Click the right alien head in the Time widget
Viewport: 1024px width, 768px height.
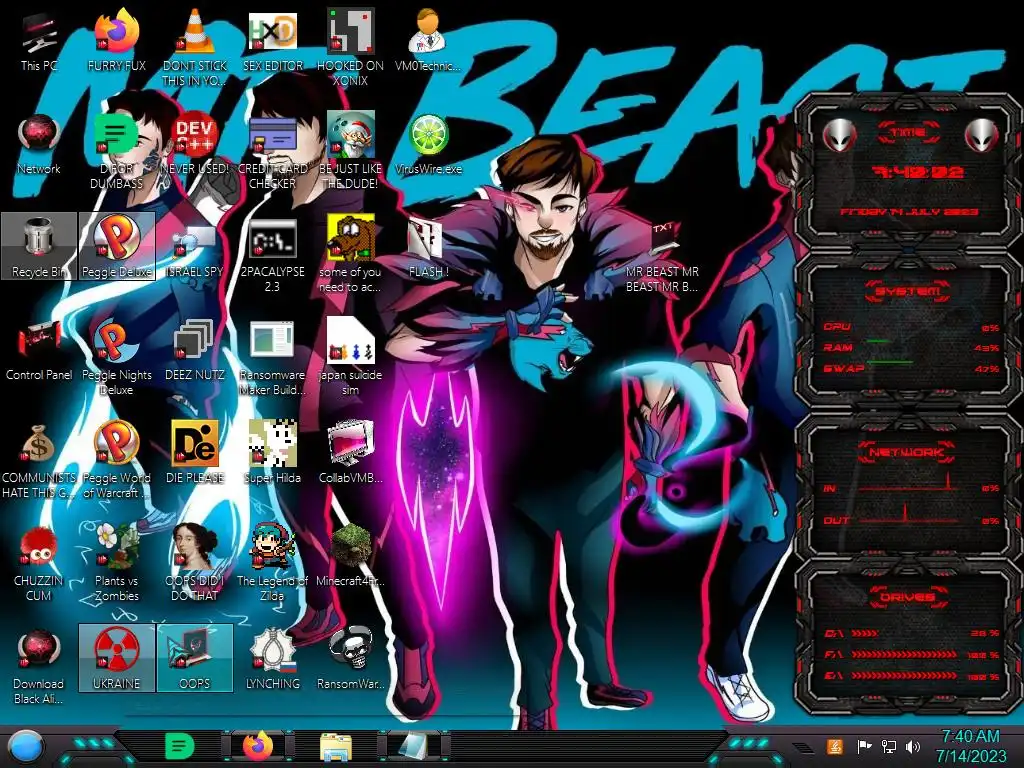pyautogui.click(x=981, y=136)
